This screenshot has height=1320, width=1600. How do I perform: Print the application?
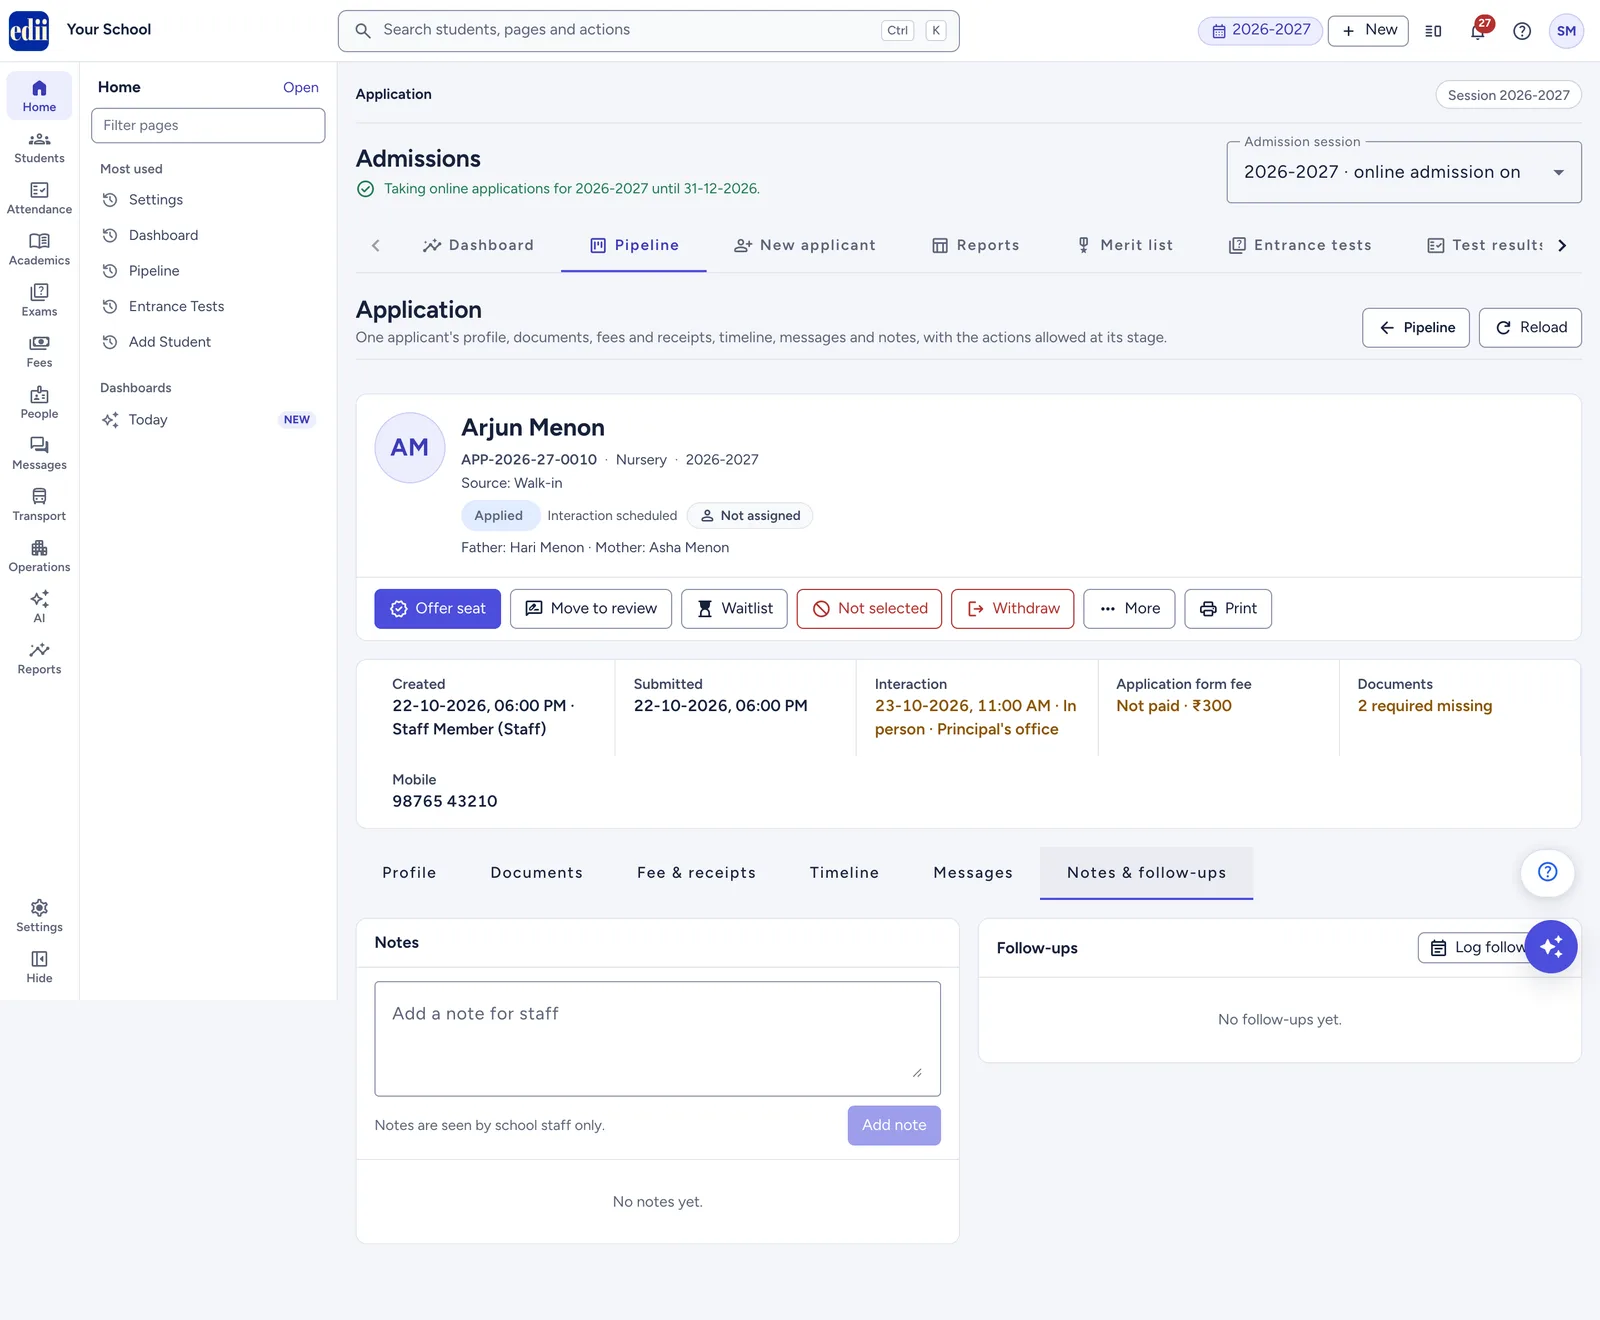point(1228,608)
